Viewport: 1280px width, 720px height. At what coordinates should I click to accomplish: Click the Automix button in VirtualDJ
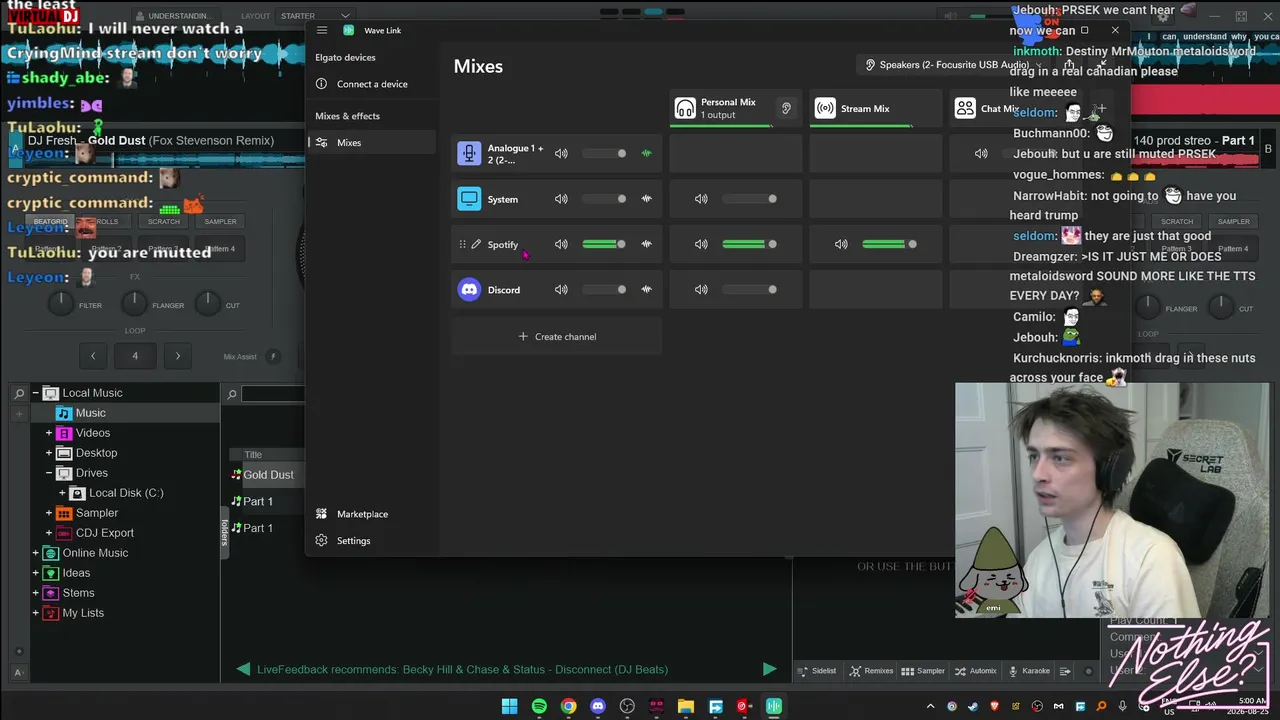click(x=976, y=671)
